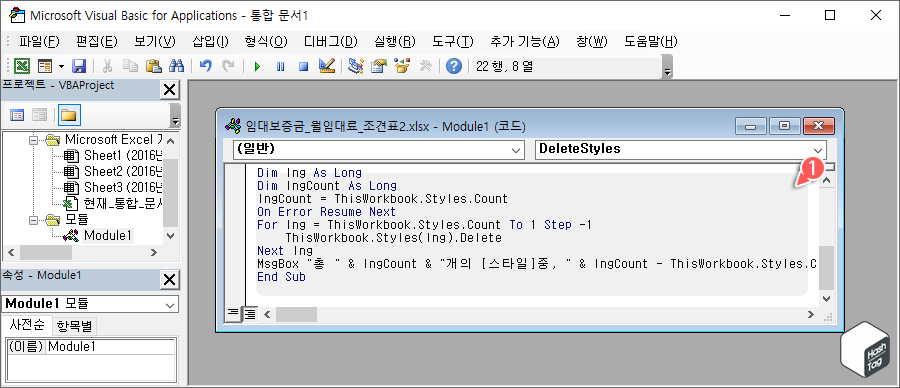900x388 pixels.
Task: Toggle Folders icon in project pane
Action: (x=69, y=115)
